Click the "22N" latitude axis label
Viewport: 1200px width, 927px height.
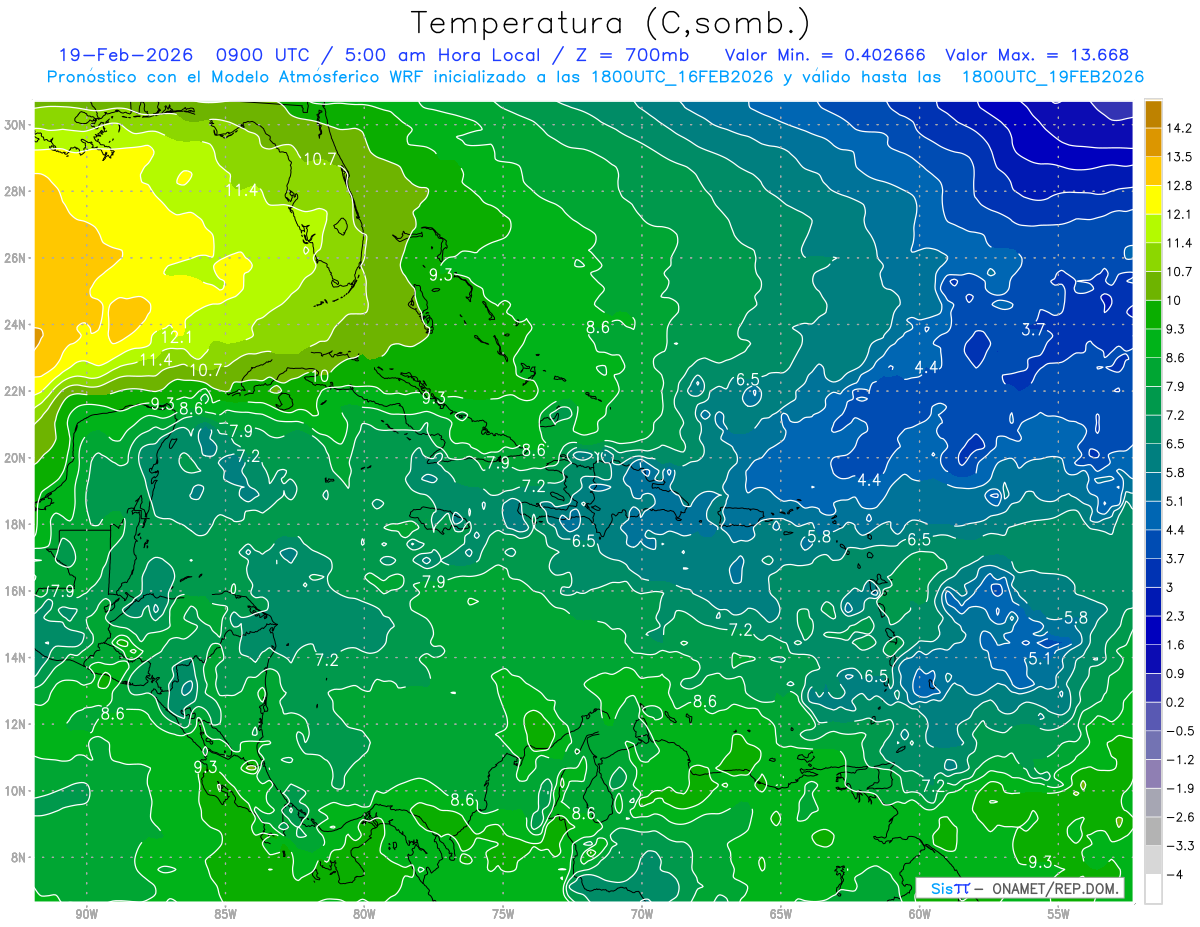(x=17, y=391)
